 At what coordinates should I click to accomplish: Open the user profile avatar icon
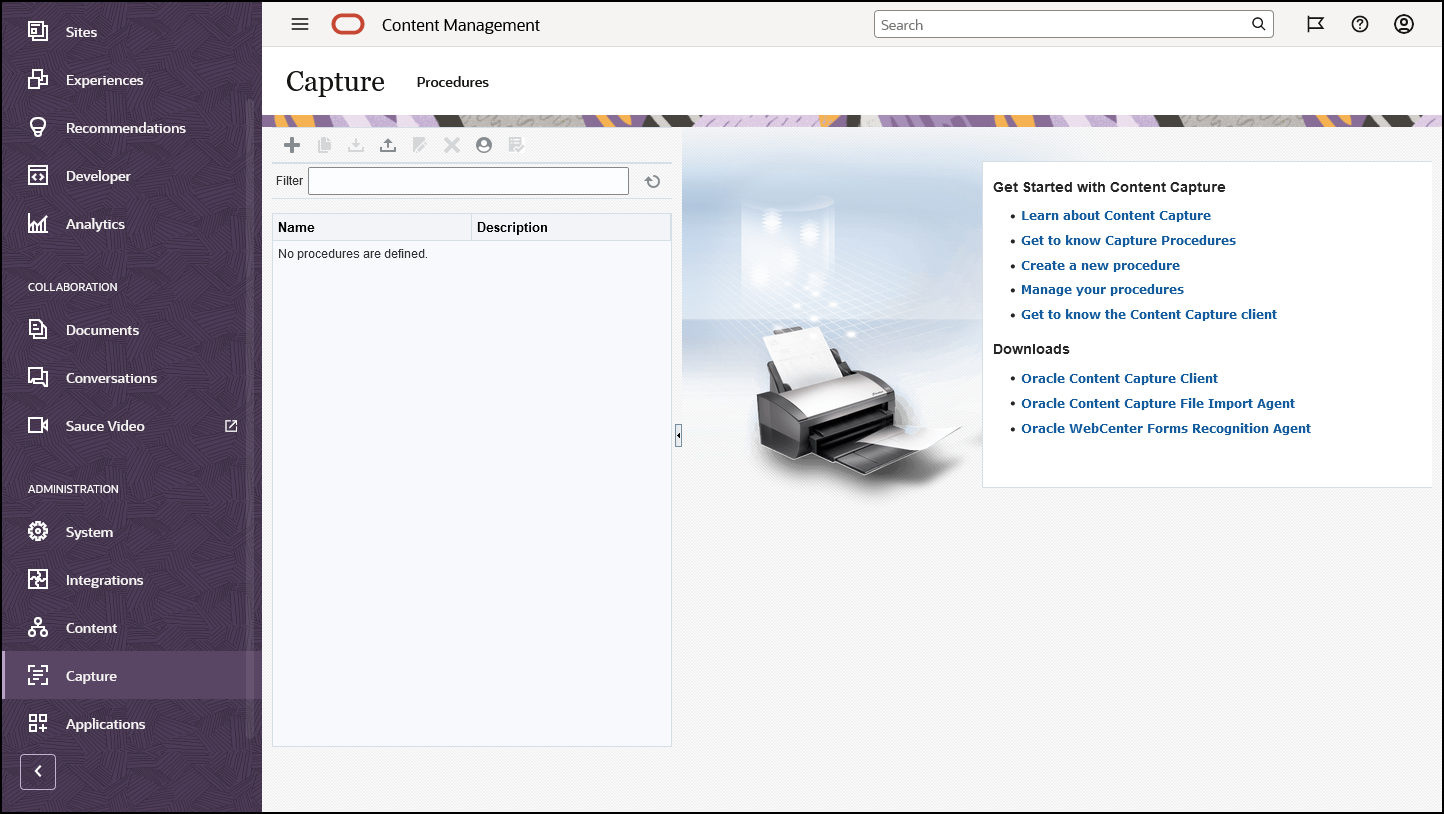coord(1404,24)
